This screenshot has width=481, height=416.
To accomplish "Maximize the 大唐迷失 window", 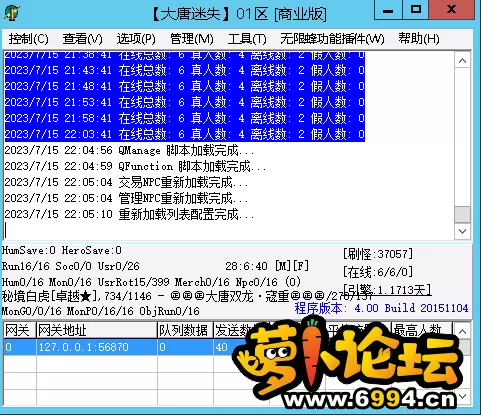I will (416, 10).
